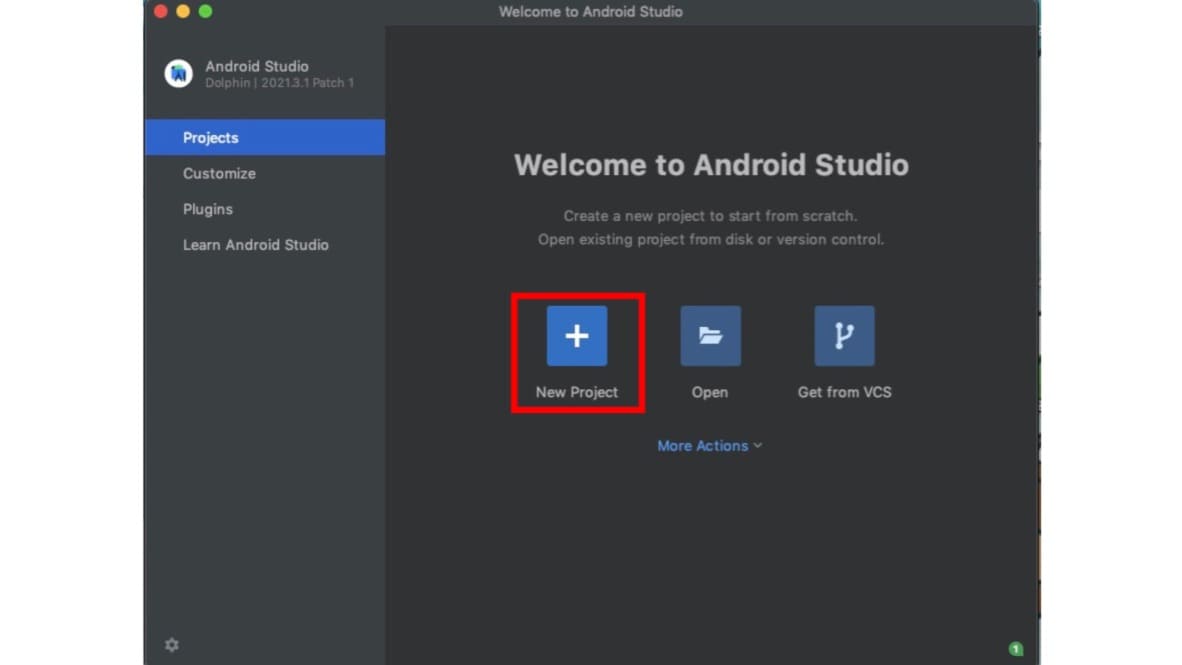This screenshot has height=665, width=1182.
Task: Open the green notification badge showing 1
Action: [1016, 649]
